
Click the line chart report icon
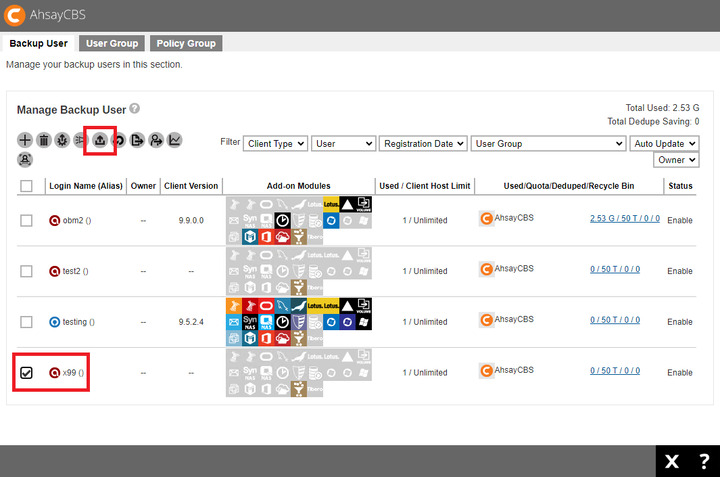175,140
